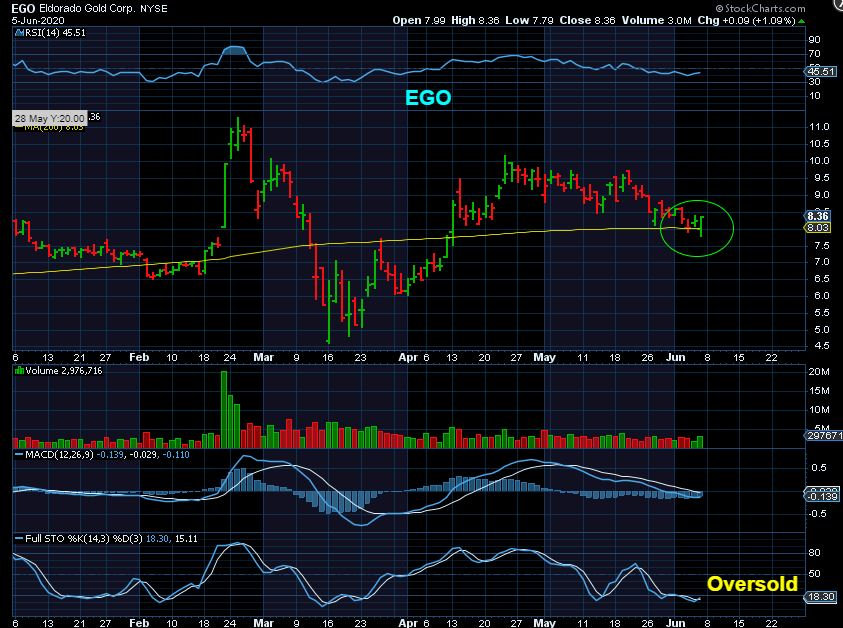Click May on the bottom date axis
The height and width of the screenshot is (628, 843).
(x=544, y=623)
